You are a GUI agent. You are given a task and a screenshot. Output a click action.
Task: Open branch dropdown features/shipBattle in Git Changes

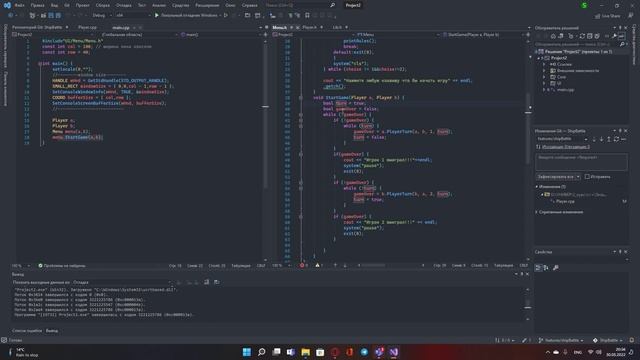click(x=562, y=139)
